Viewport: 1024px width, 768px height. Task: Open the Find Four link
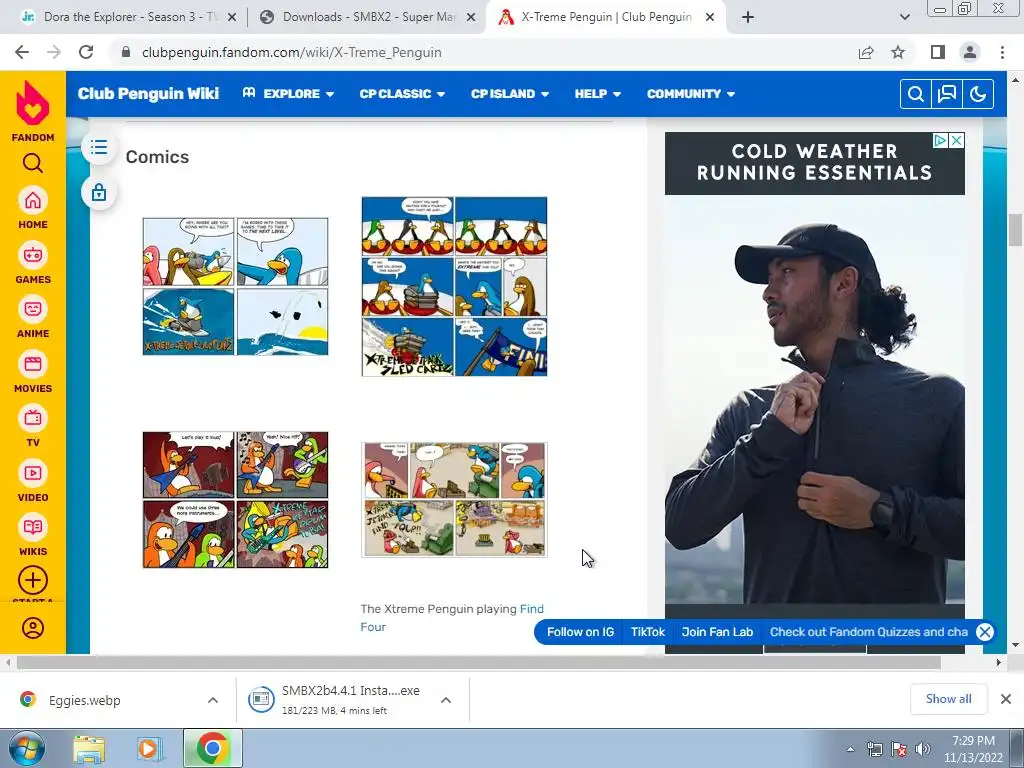tap(452, 618)
